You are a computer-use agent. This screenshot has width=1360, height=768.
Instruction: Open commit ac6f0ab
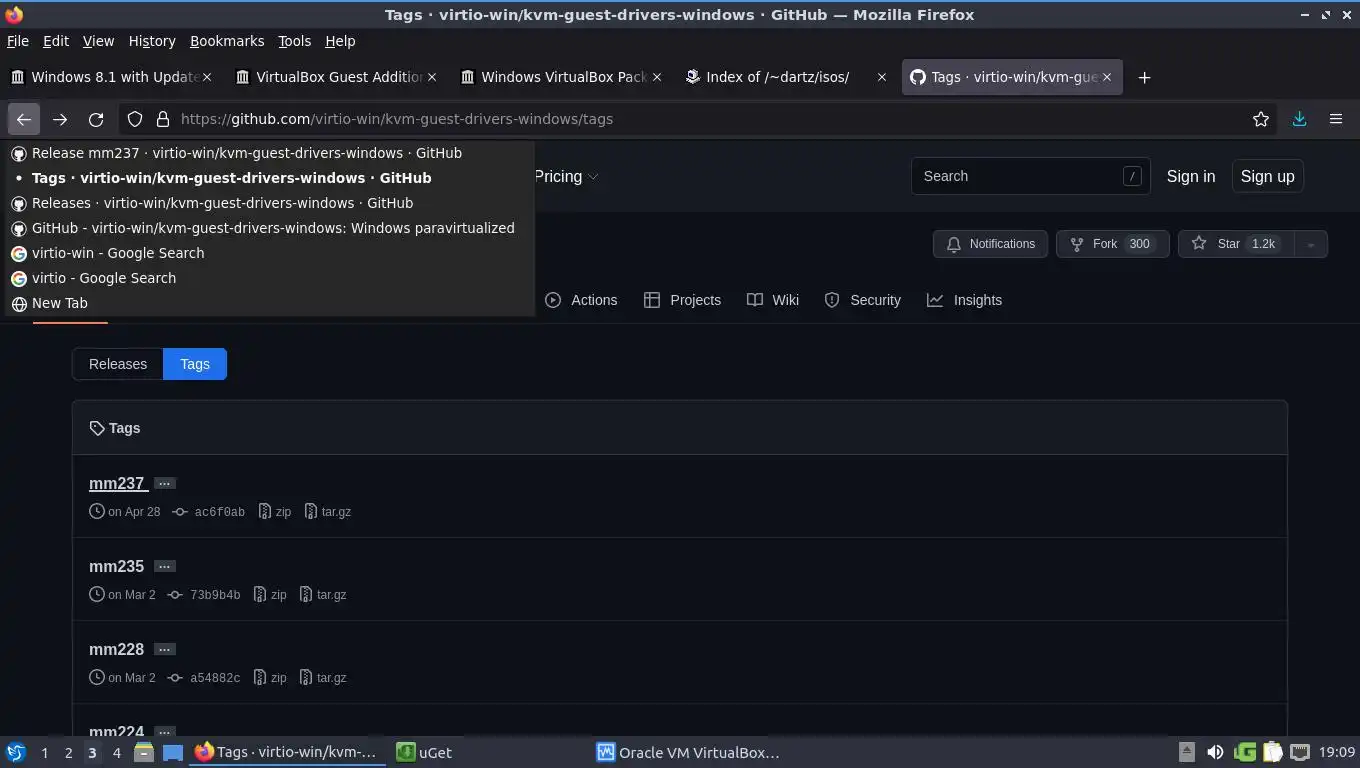coord(209,511)
